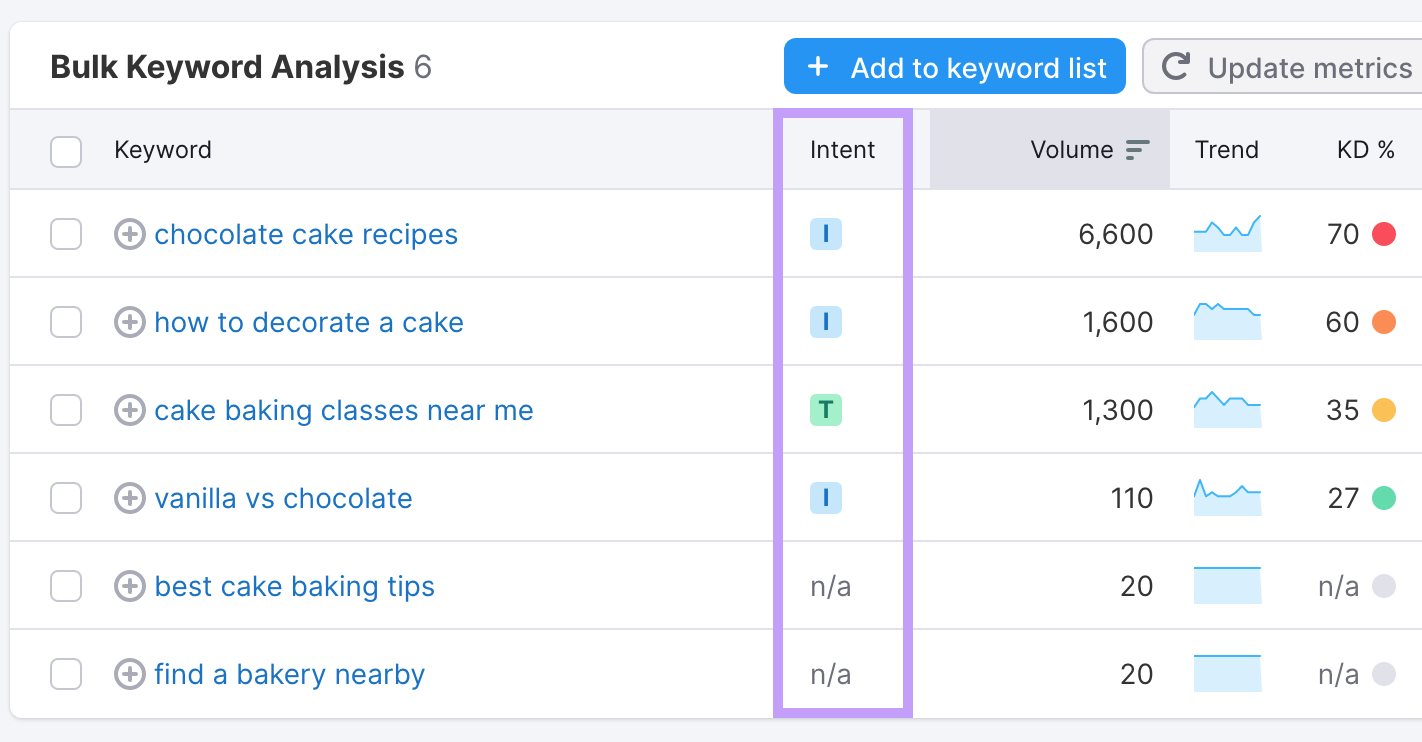Click the Trend column header

click(x=1227, y=149)
